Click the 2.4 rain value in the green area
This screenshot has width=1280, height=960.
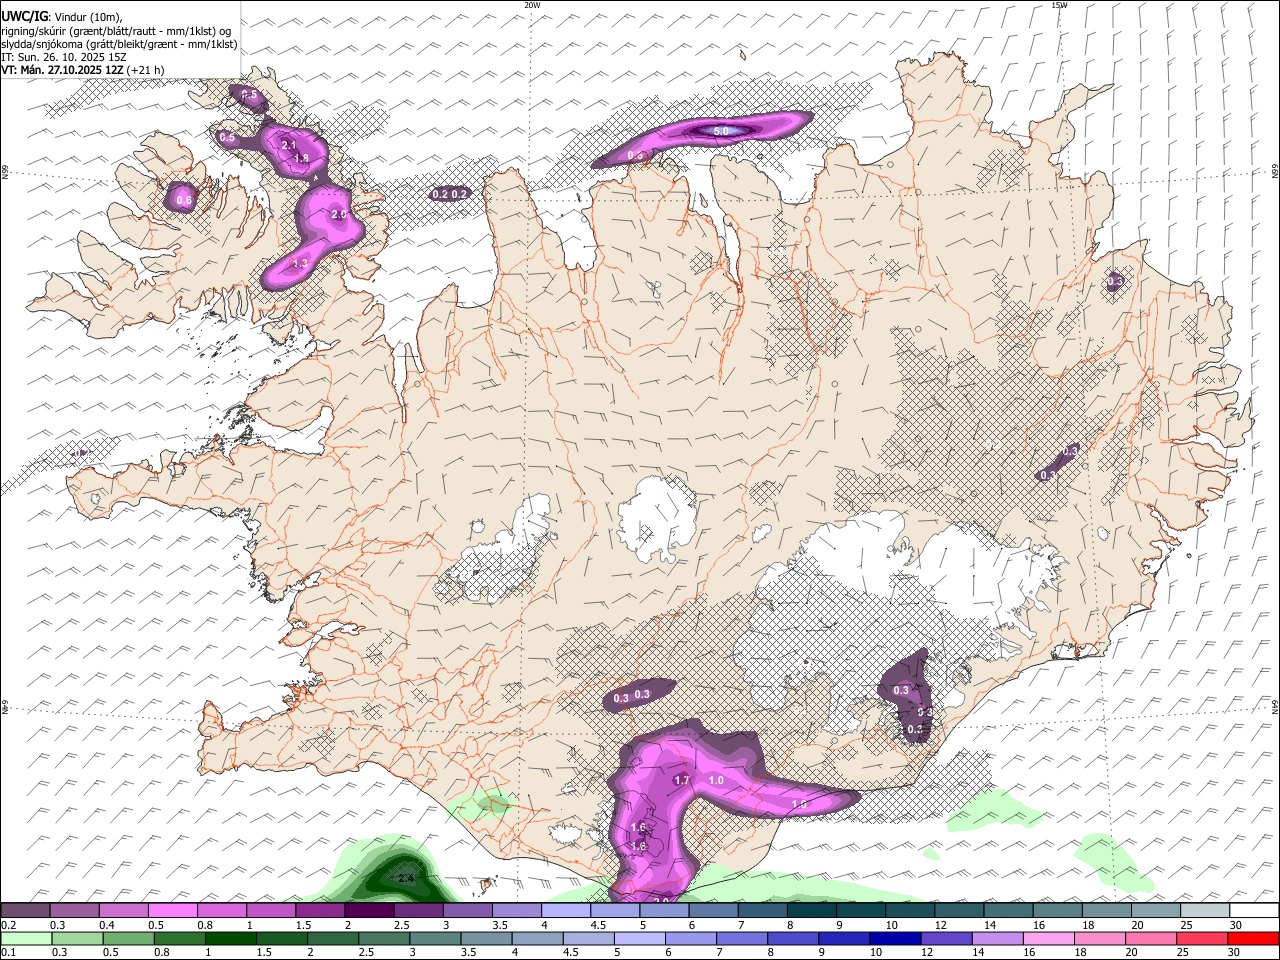point(406,878)
